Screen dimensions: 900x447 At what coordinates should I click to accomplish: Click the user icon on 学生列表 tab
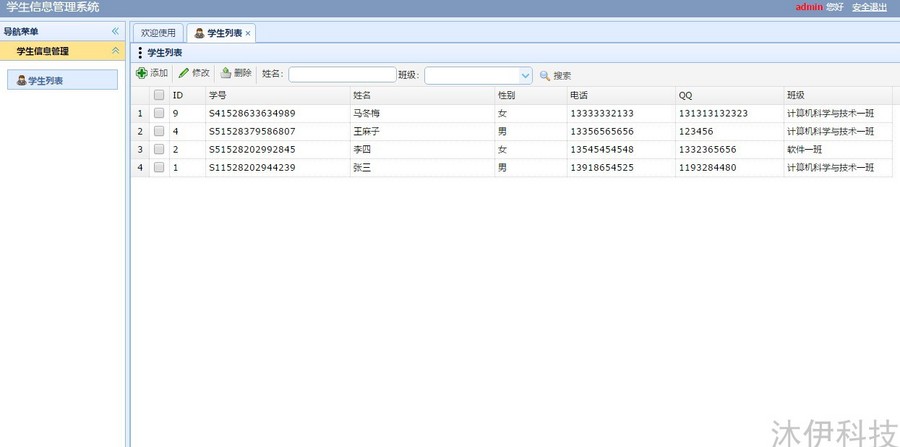pyautogui.click(x=199, y=33)
